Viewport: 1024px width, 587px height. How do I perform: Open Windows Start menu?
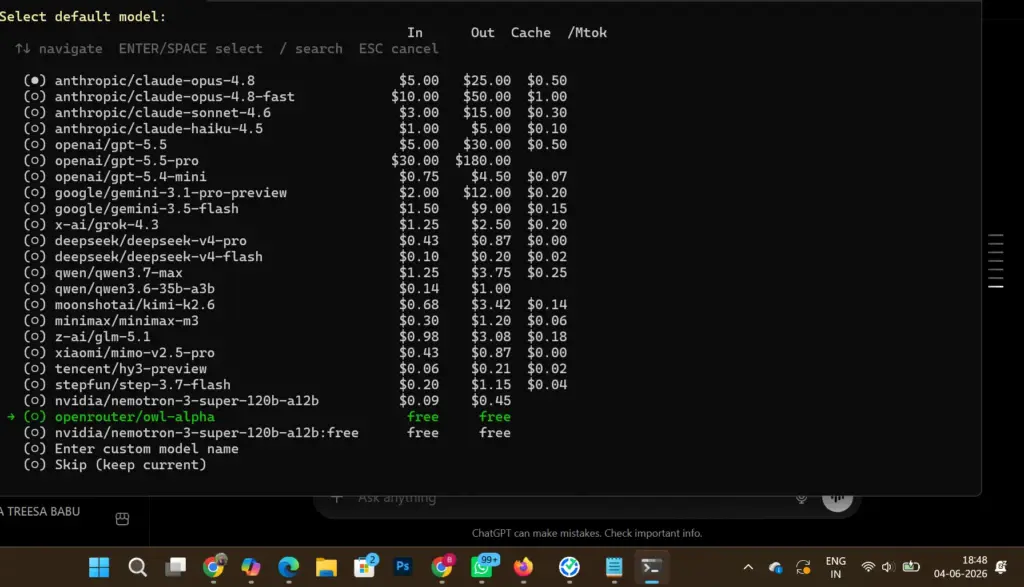pos(99,567)
